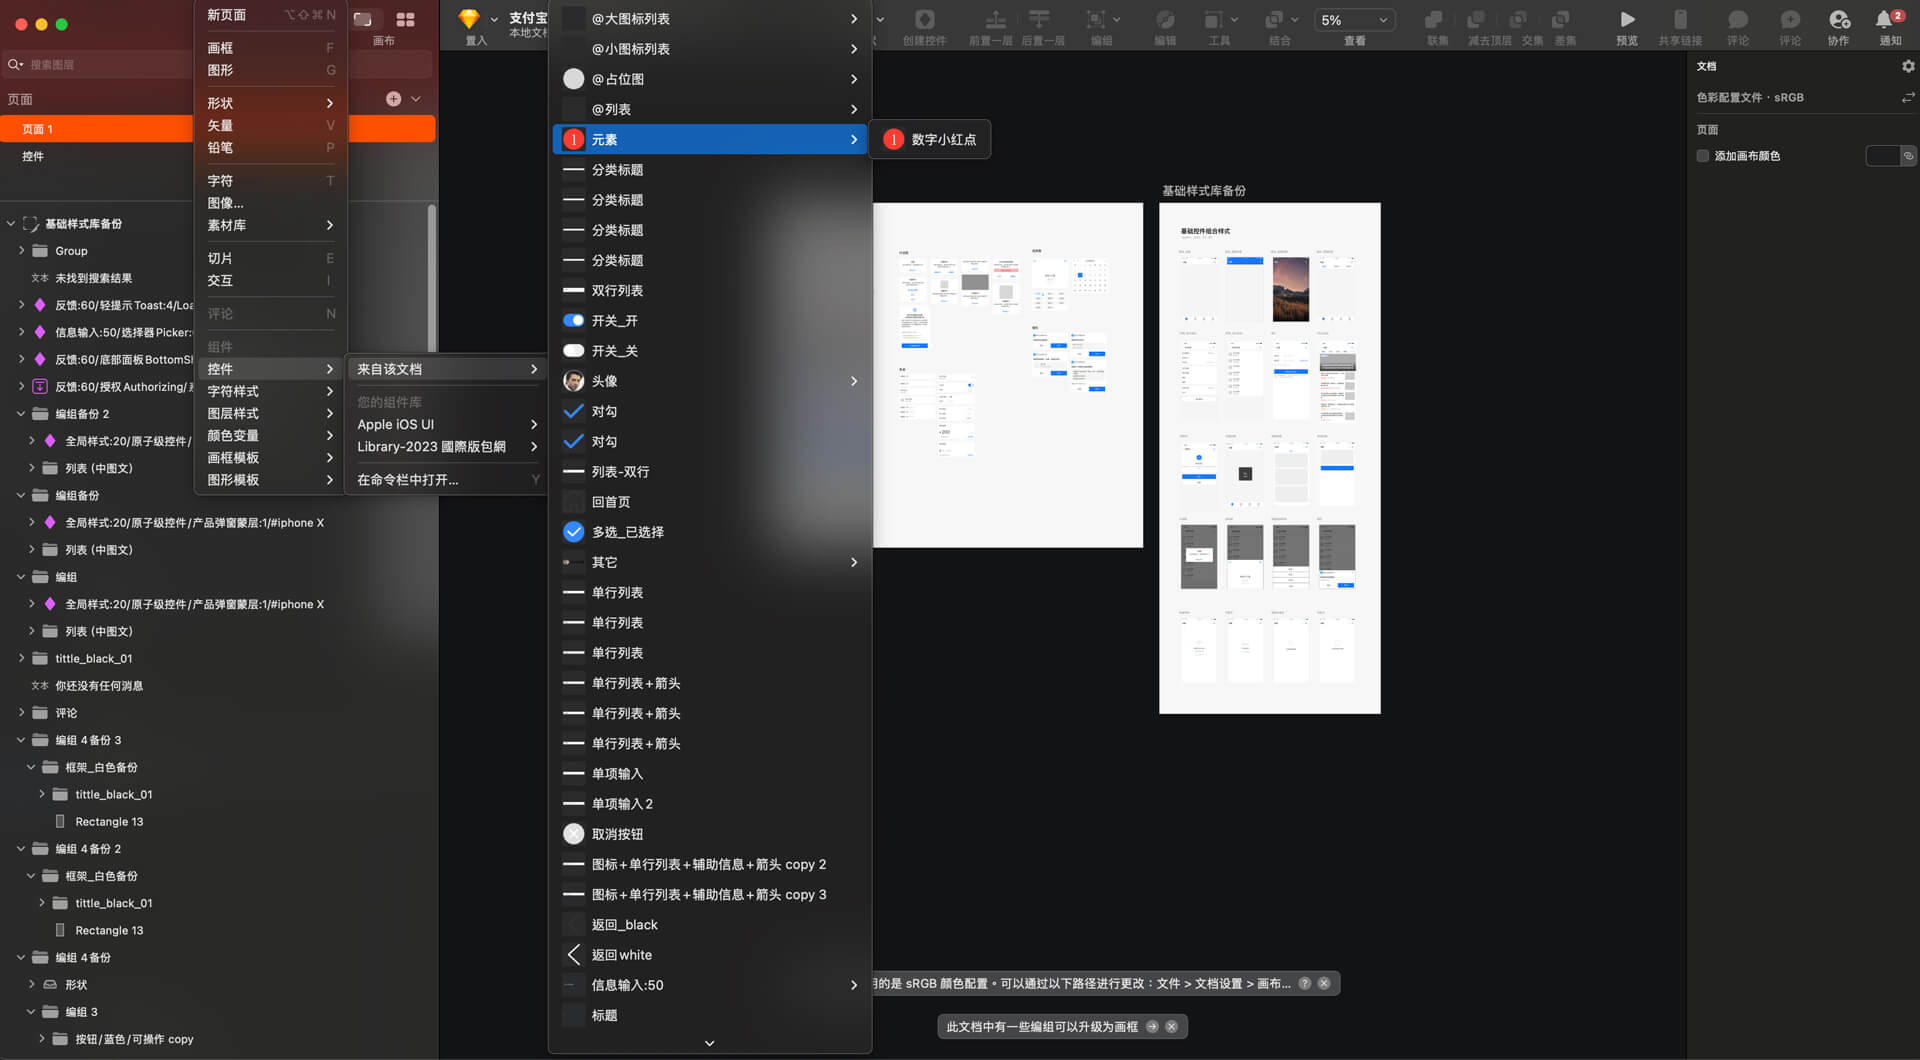Click the 创建控件 toolbar icon

pyautogui.click(x=924, y=20)
